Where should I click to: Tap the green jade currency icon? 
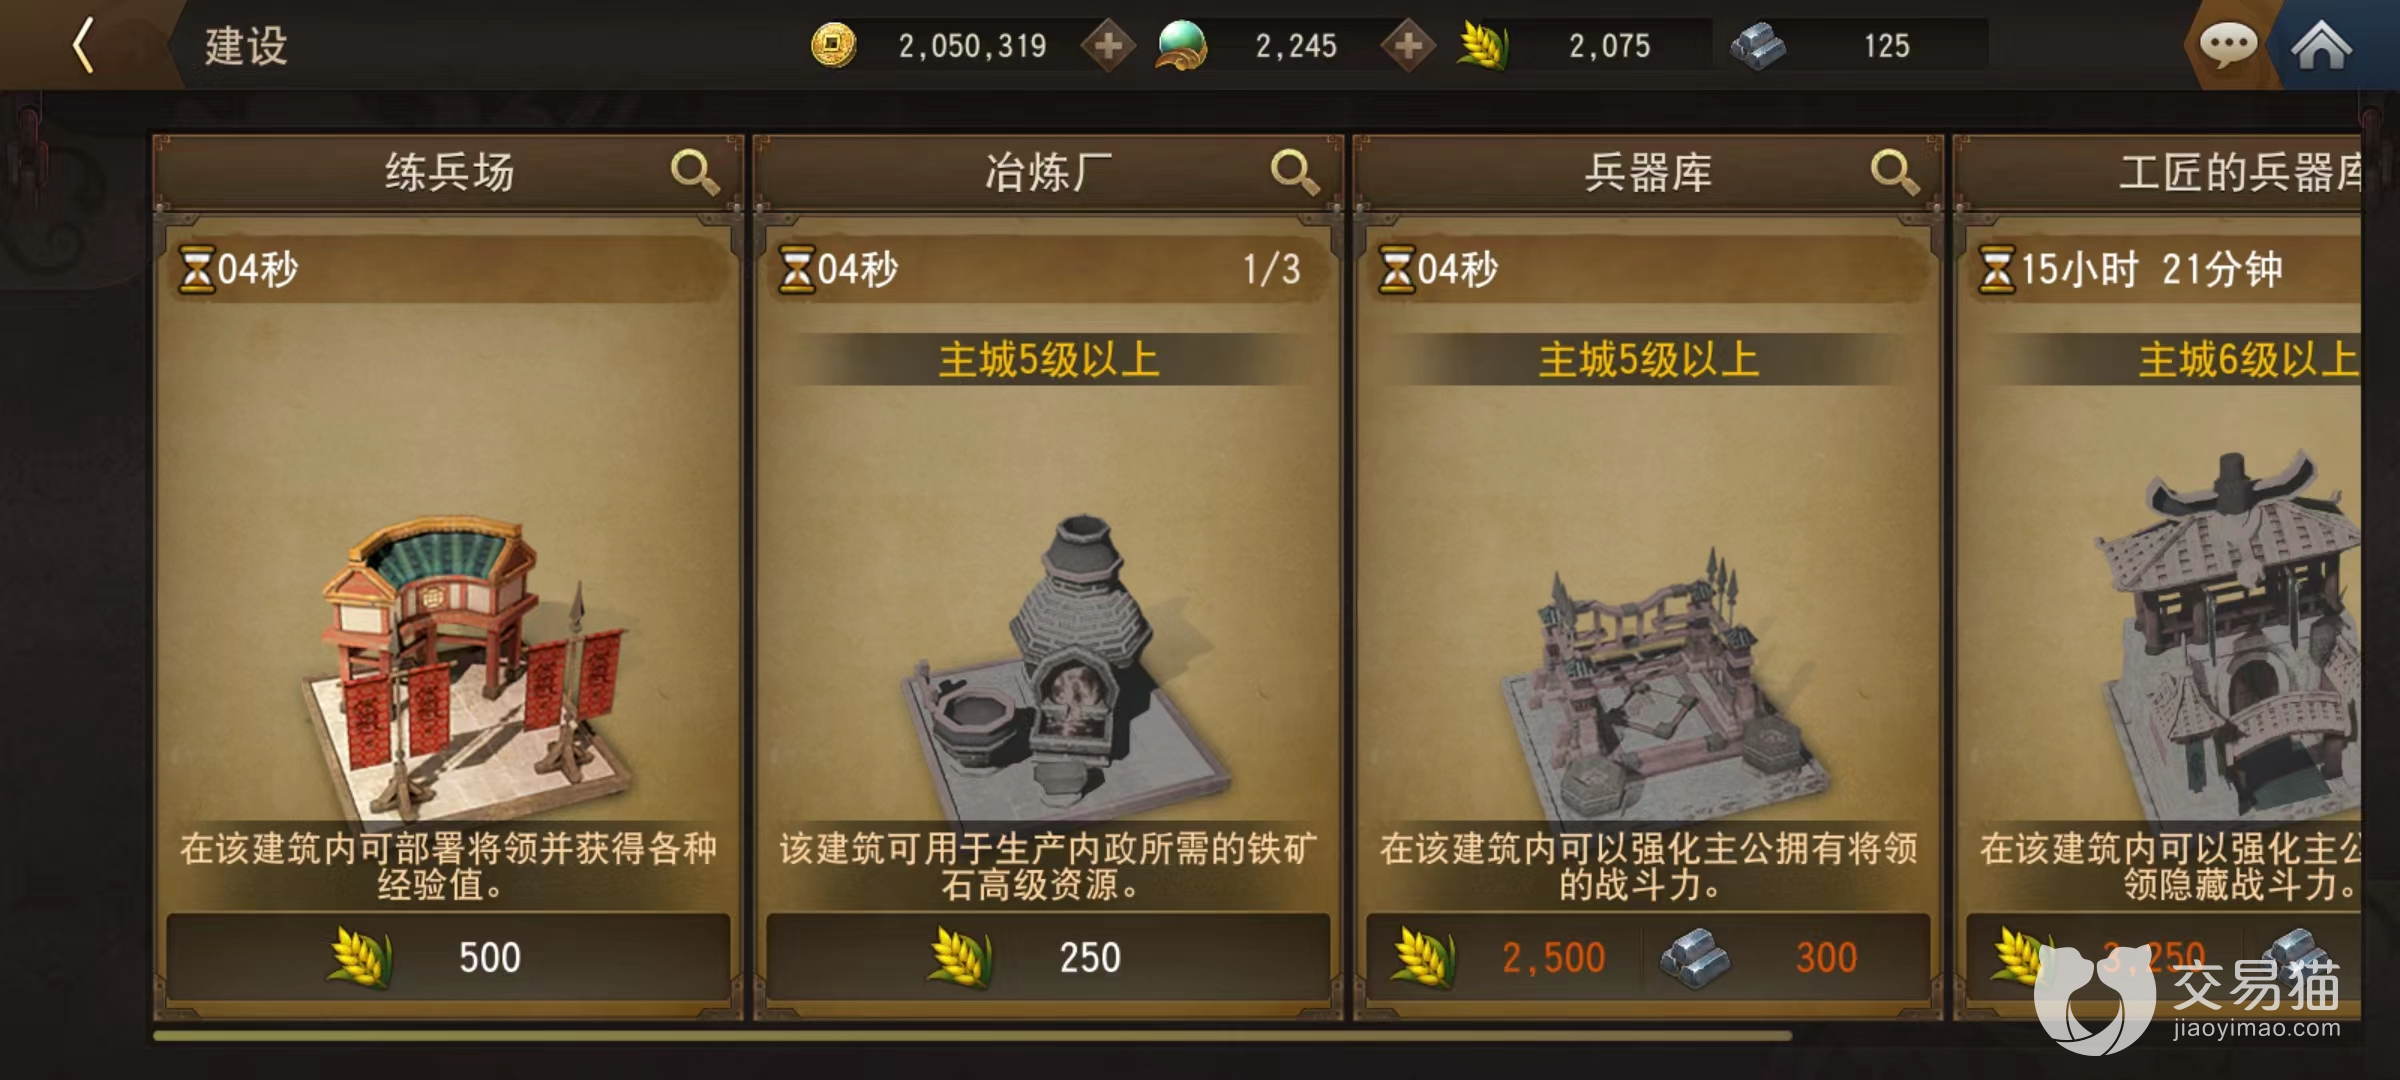point(1182,46)
